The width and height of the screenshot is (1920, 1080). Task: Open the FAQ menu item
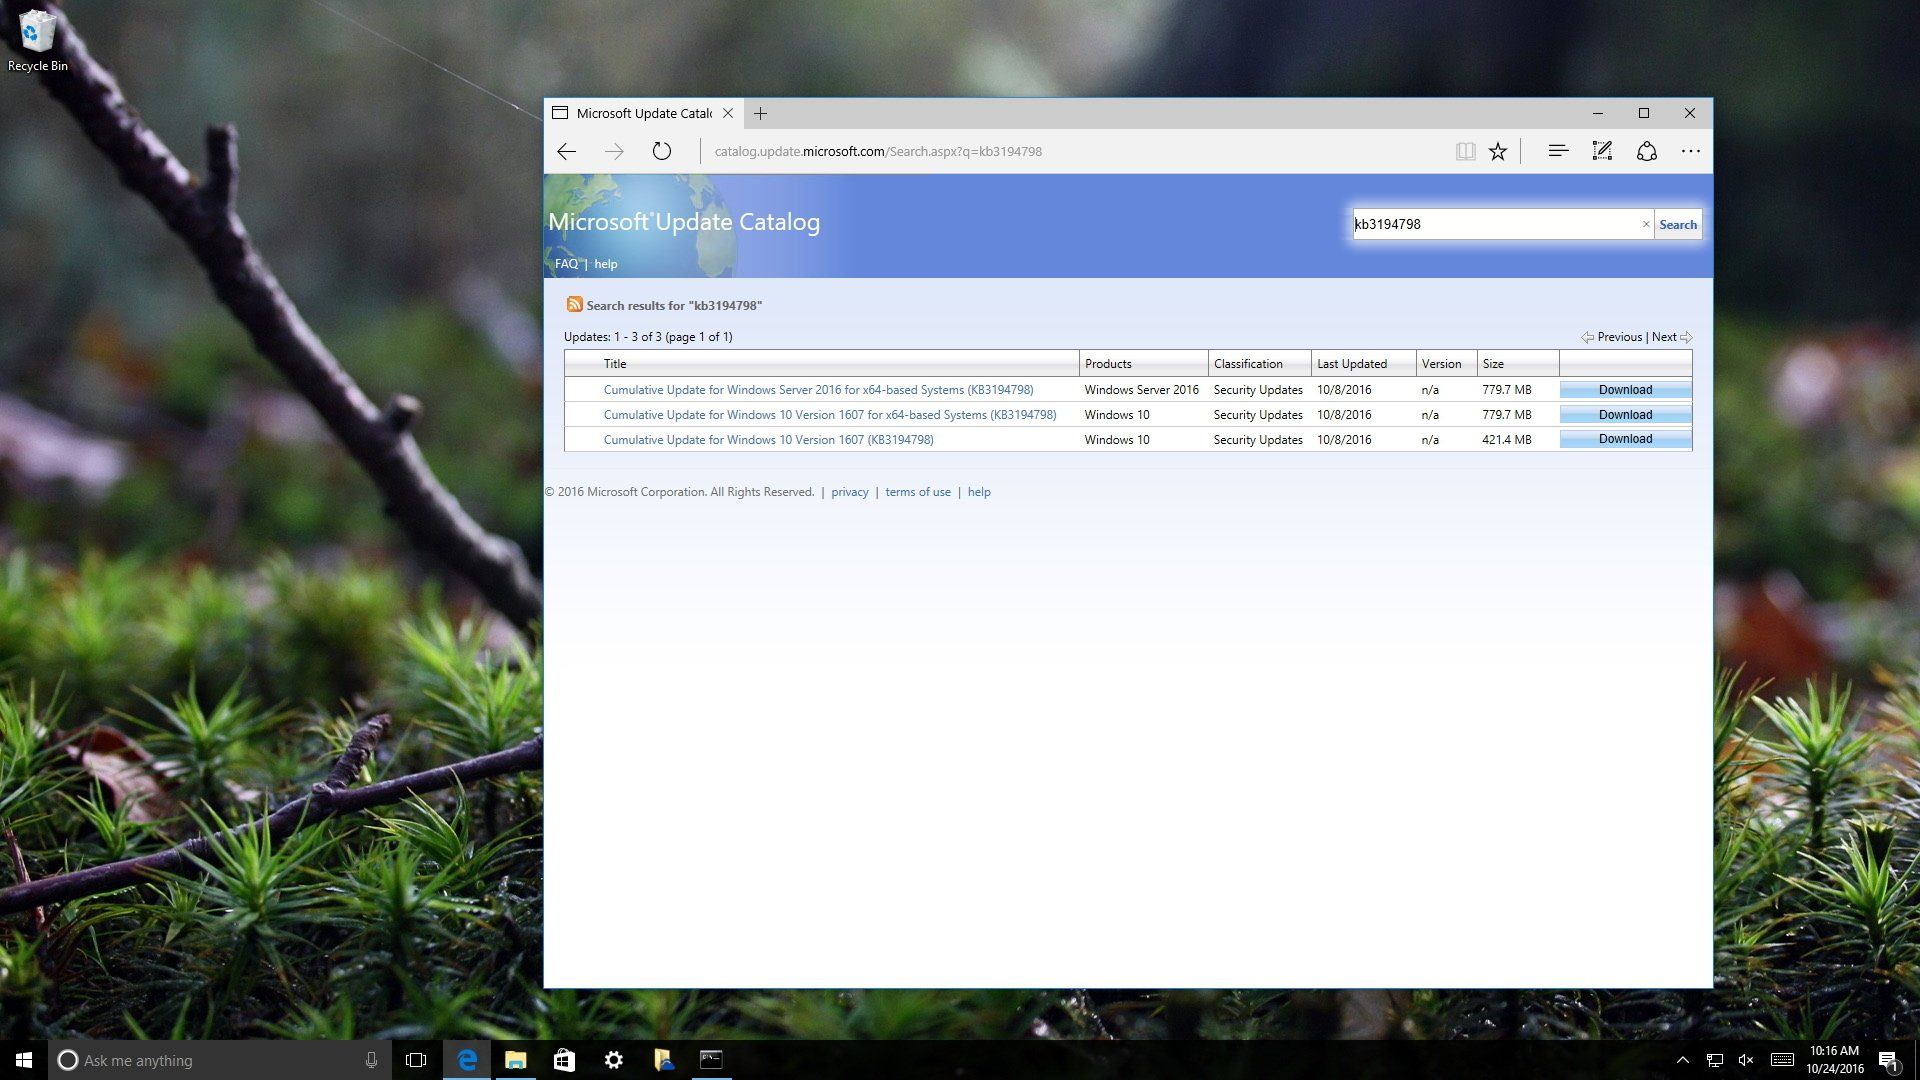coord(566,263)
